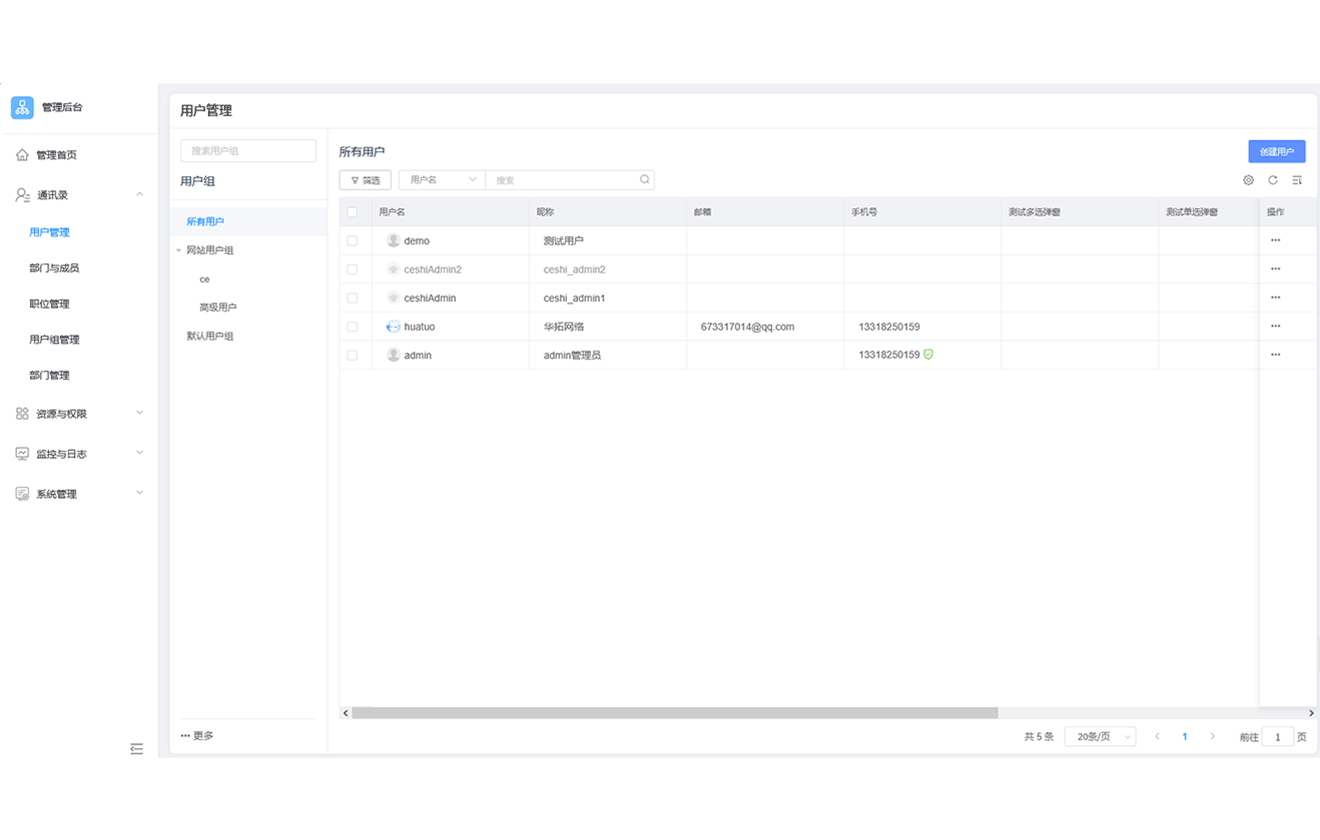Click the horizontal table scrollbar
The image size is (1320, 840).
[x=675, y=713]
